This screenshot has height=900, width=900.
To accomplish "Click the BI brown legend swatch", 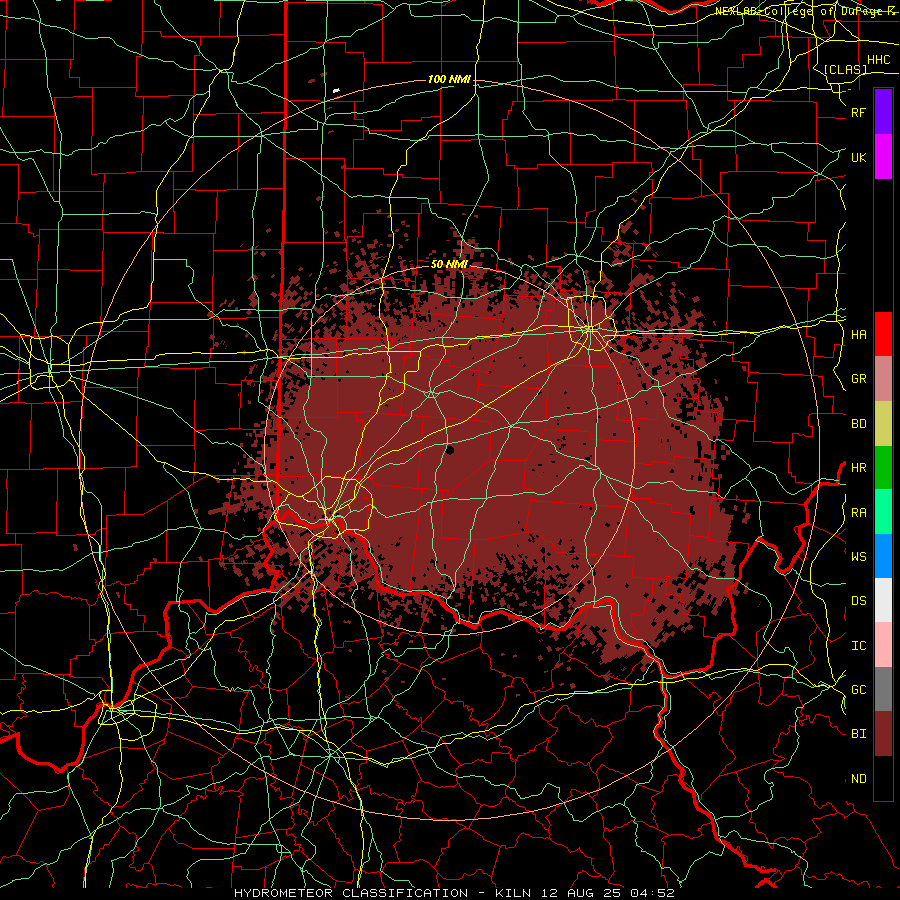I will coord(883,734).
